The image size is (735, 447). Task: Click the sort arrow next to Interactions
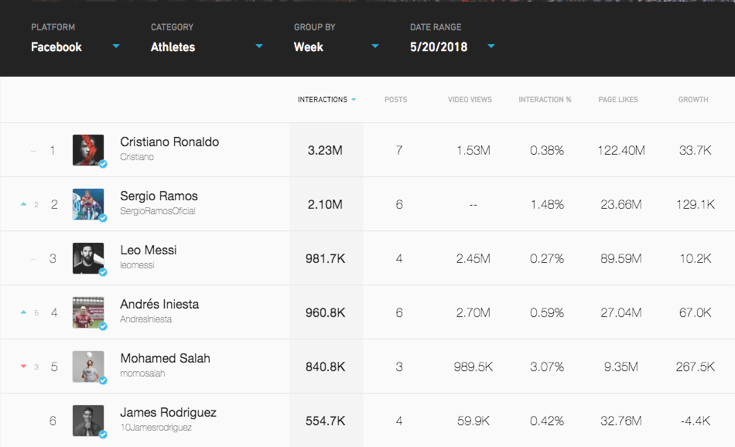point(353,100)
